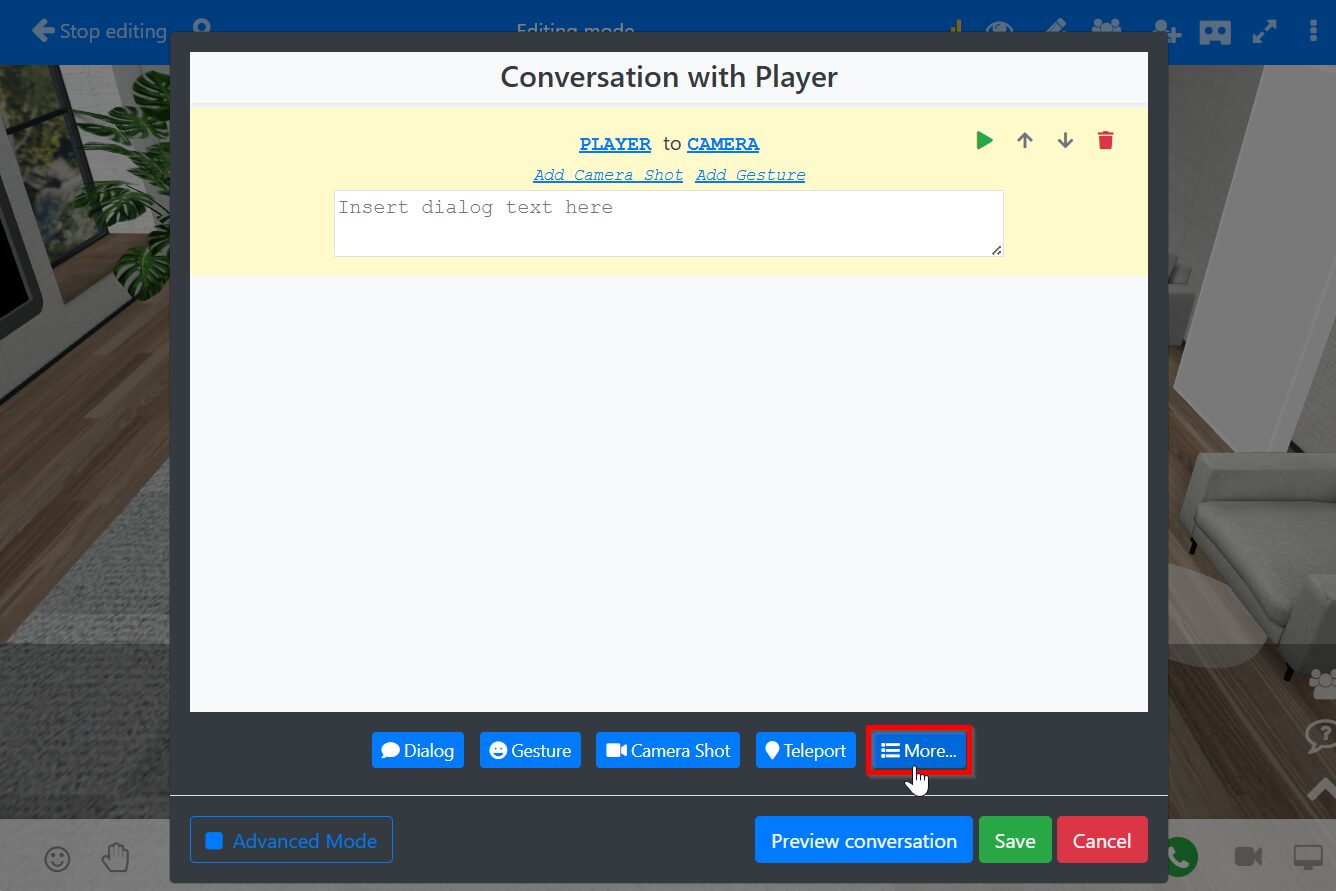Delete dialog line with red trash icon
Screen dimensions: 1336x891
1105,141
